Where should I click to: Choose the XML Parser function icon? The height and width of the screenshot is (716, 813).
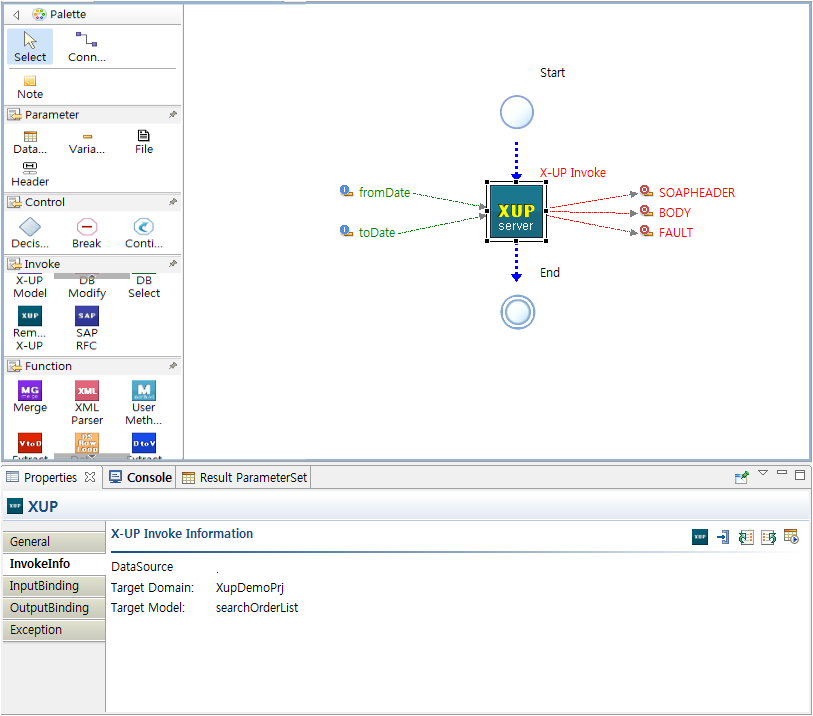coord(87,390)
